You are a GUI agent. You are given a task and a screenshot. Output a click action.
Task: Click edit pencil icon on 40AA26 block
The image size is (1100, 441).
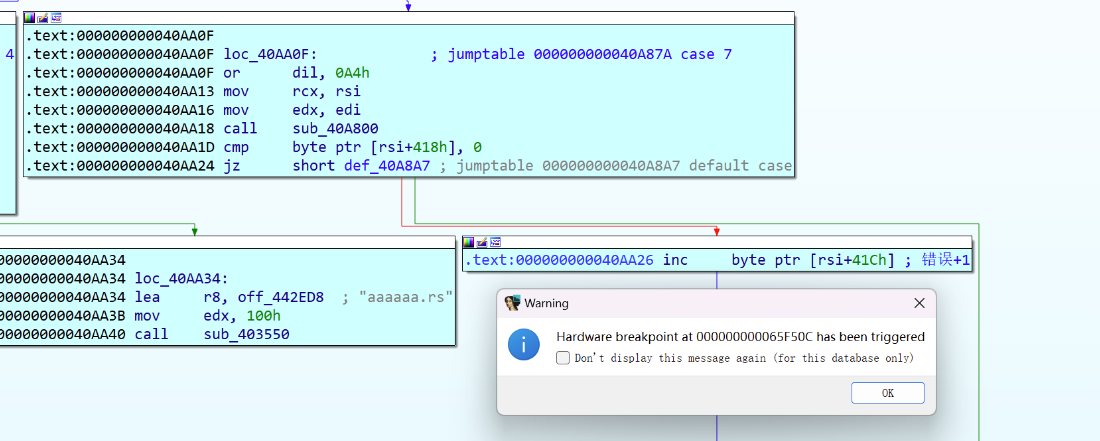pos(482,242)
